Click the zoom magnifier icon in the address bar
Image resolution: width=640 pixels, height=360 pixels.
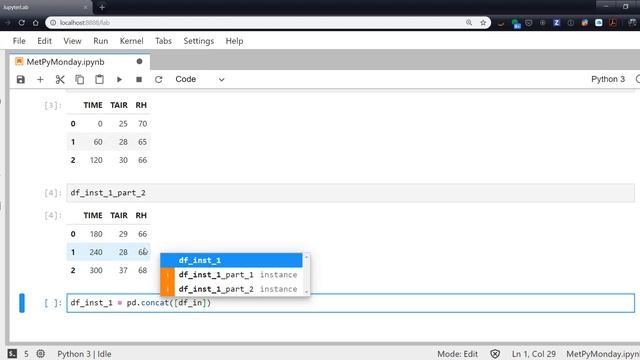coord(469,23)
